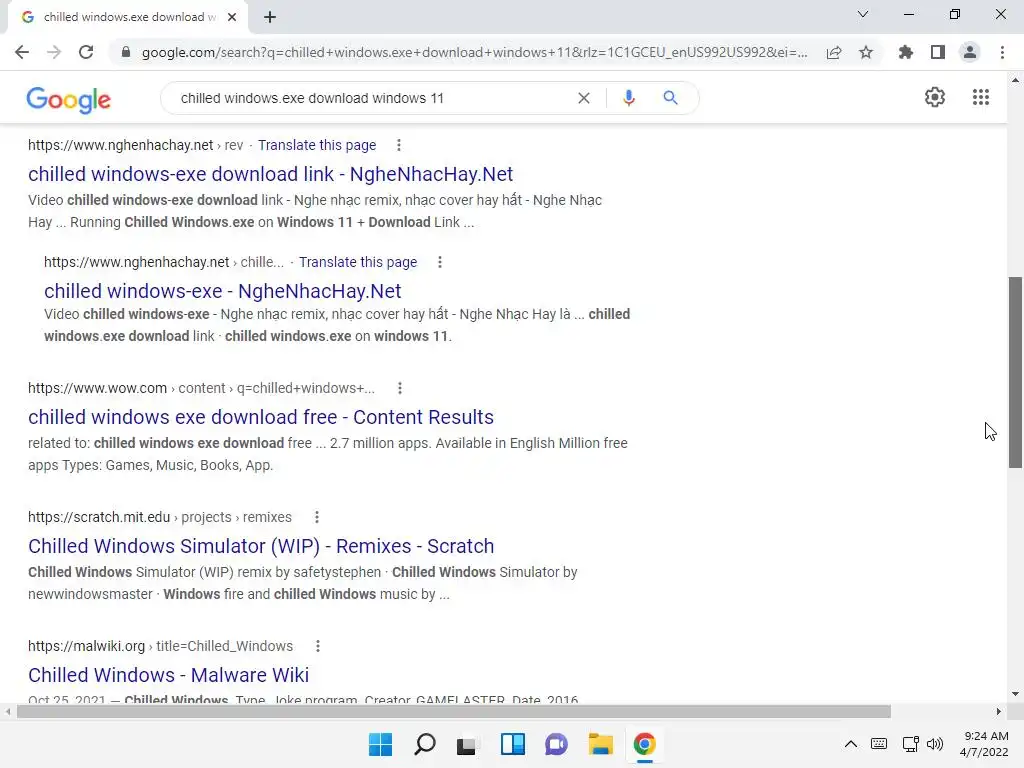Open the Extensions puzzle icon
Screen dimensions: 1024x768
905,52
